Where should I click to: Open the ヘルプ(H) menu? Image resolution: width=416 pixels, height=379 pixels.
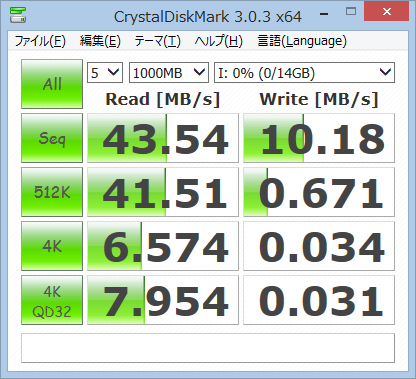[218, 41]
